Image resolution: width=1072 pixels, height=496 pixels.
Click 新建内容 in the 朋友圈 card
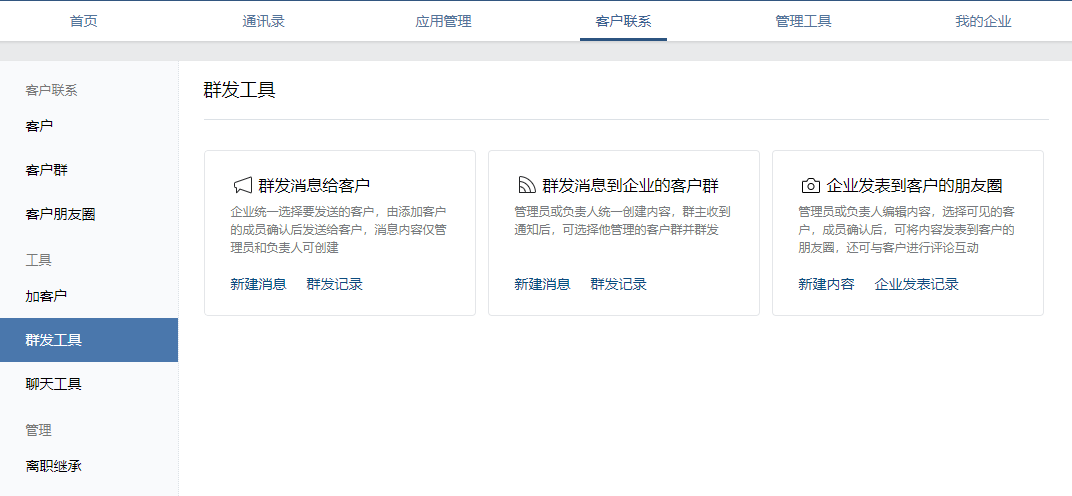pos(826,284)
